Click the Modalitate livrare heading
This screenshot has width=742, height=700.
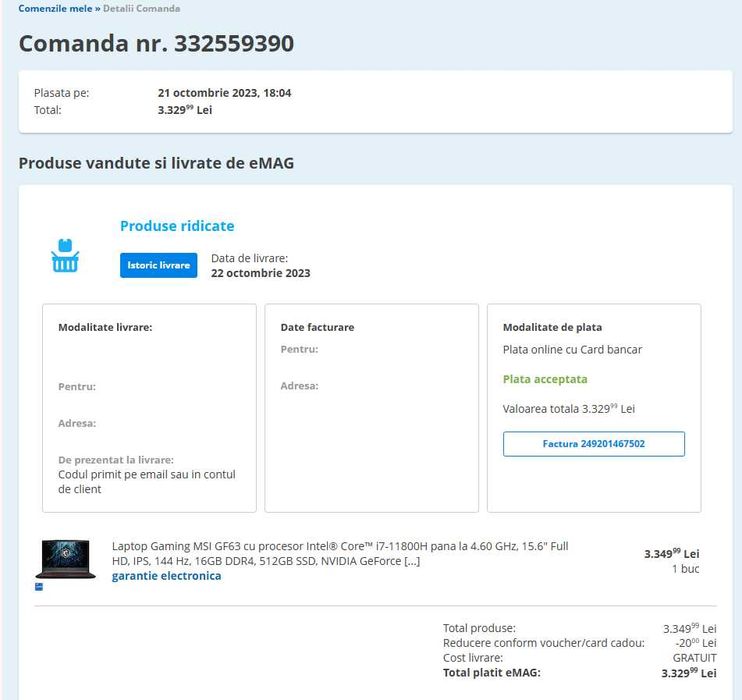tap(105, 328)
